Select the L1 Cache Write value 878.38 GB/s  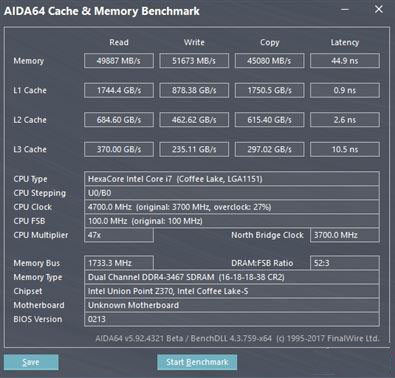[x=194, y=90]
